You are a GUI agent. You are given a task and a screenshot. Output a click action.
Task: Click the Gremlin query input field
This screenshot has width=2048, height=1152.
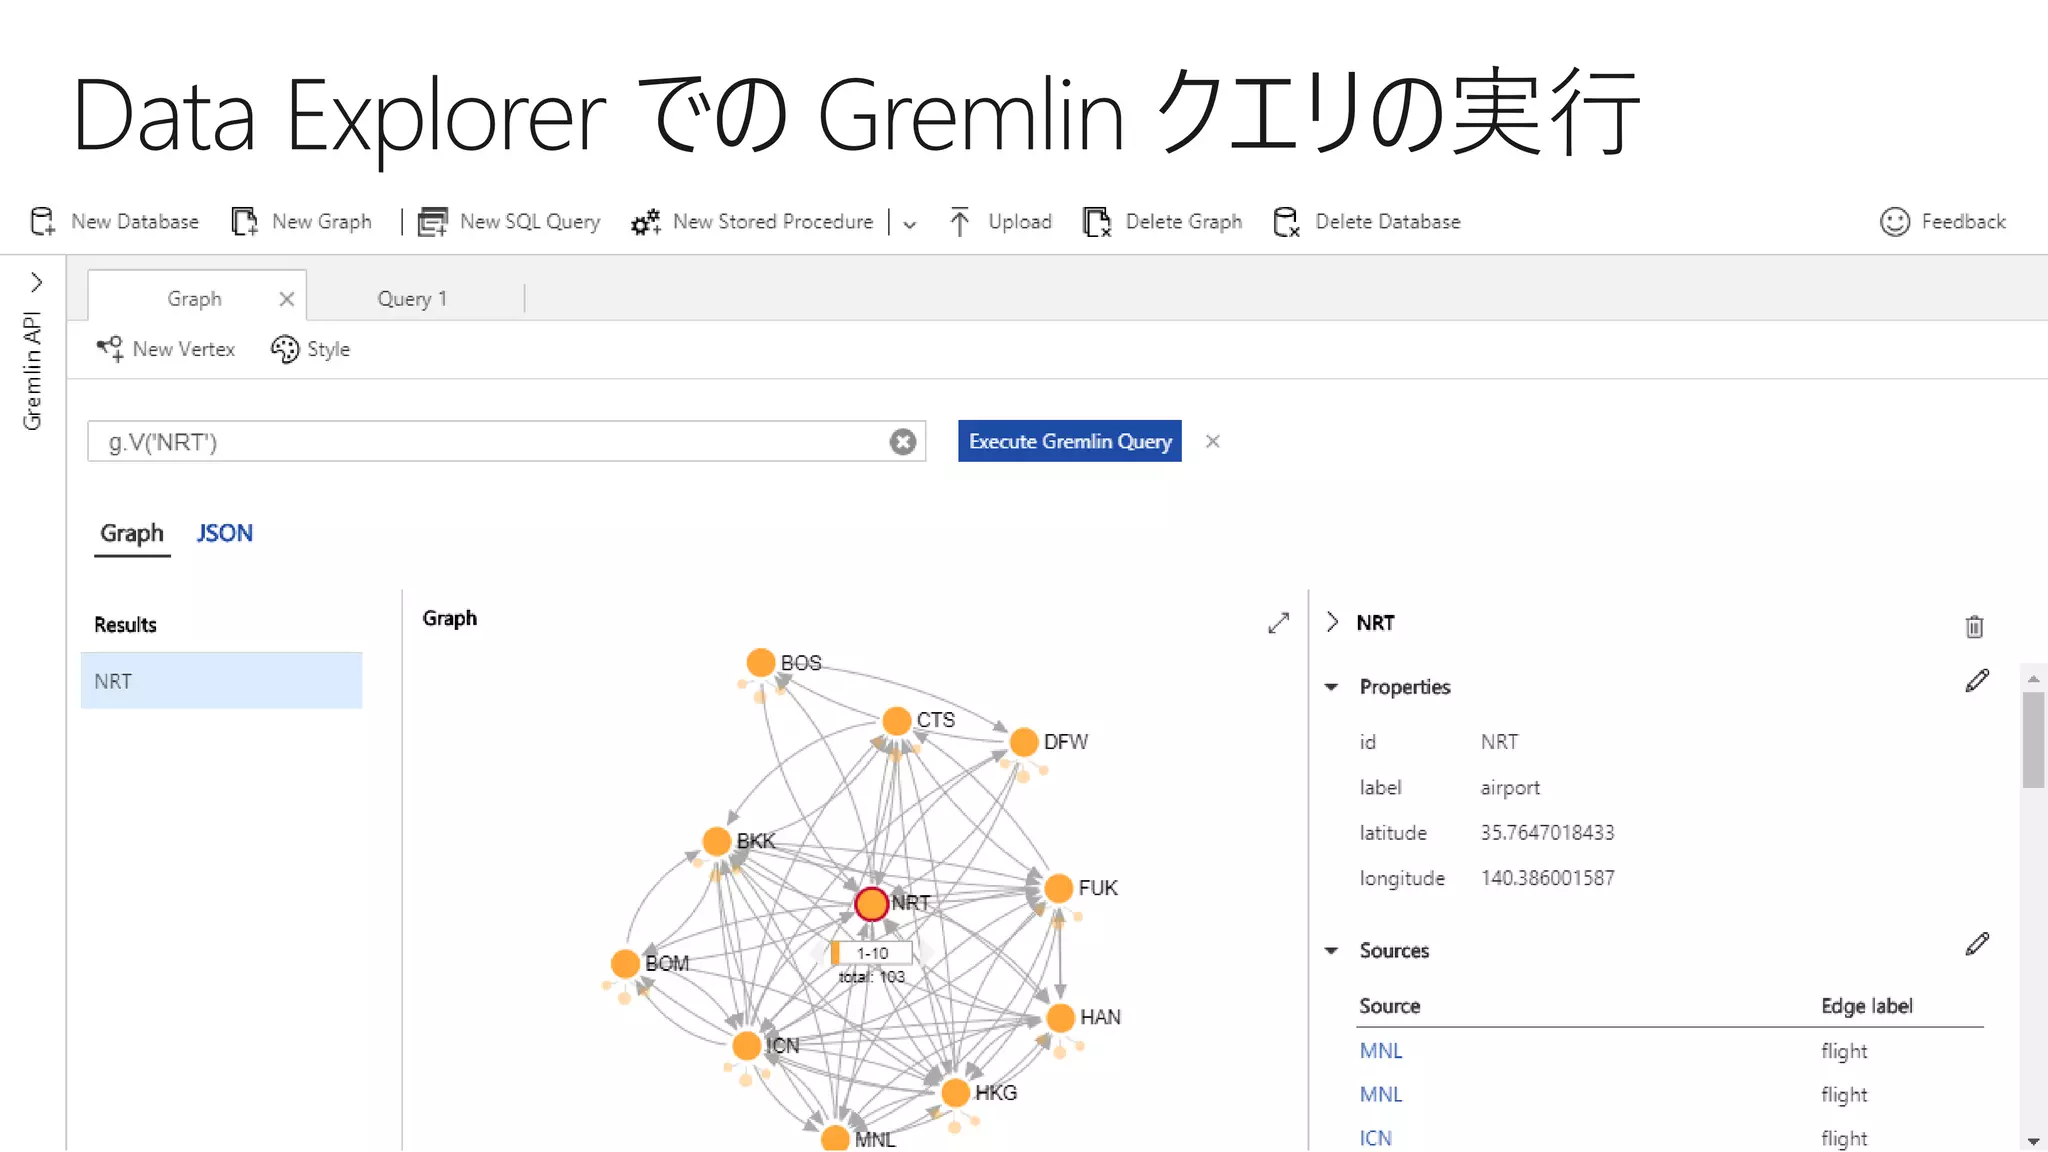[490, 442]
